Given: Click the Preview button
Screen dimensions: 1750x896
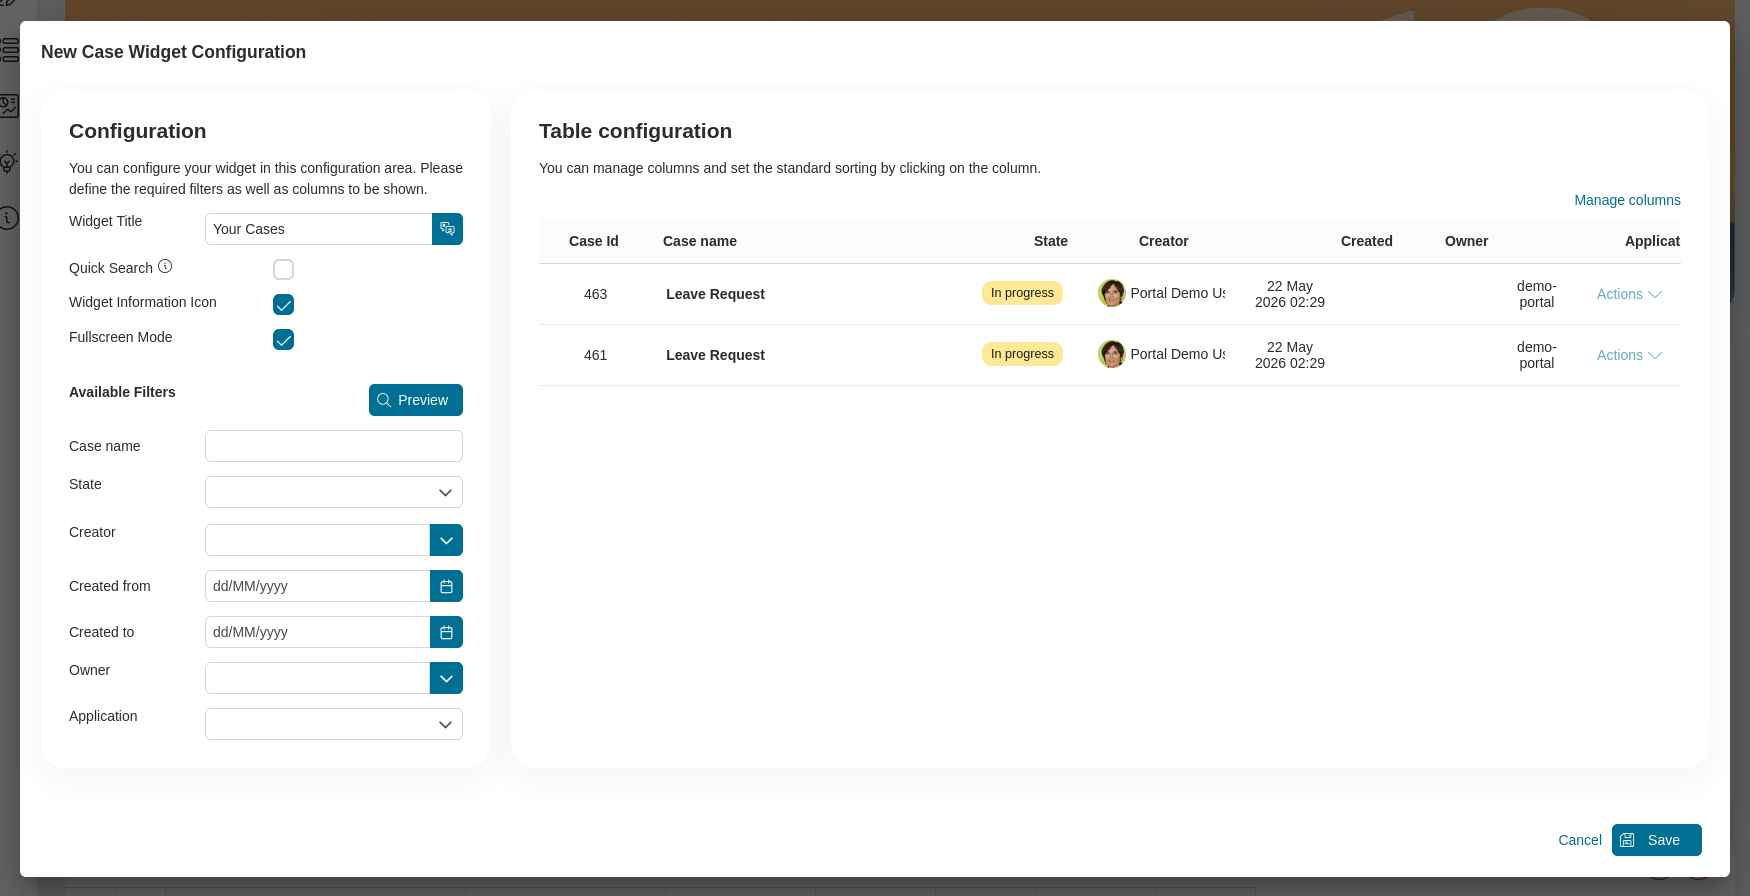Looking at the screenshot, I should [x=416, y=400].
